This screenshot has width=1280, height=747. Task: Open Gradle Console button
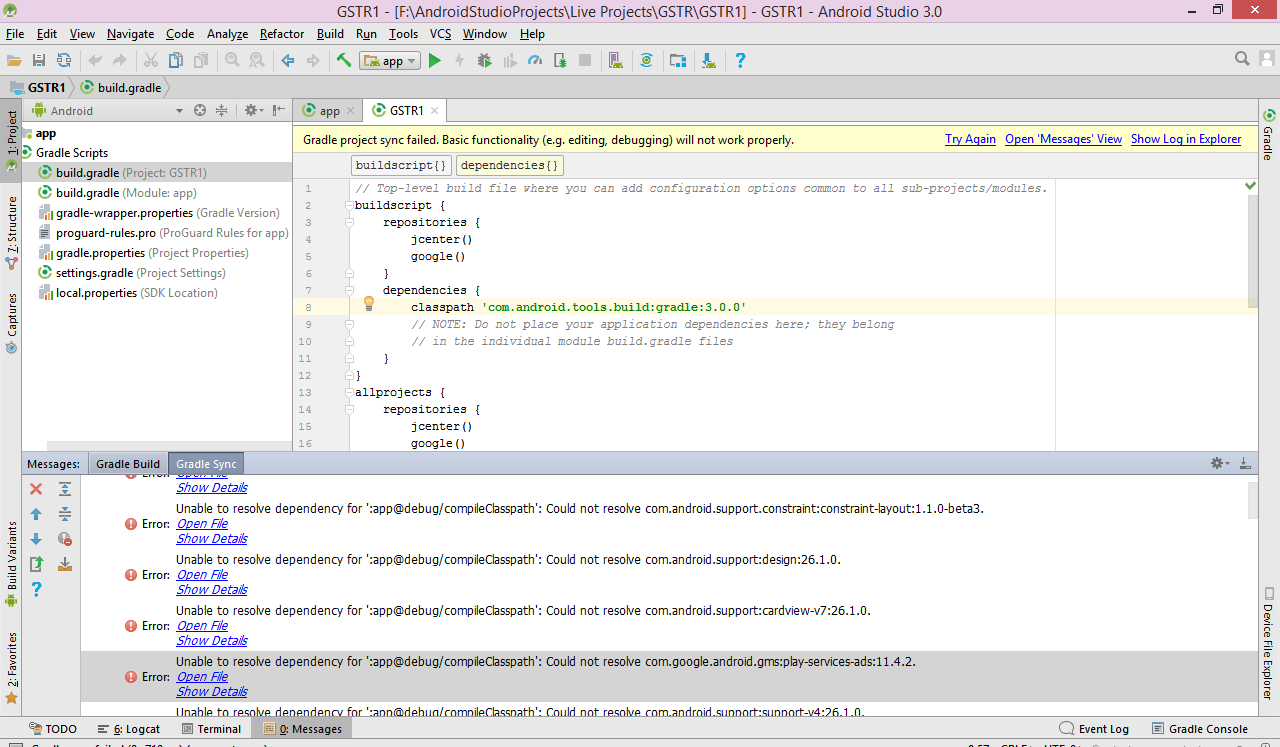pos(1199,729)
